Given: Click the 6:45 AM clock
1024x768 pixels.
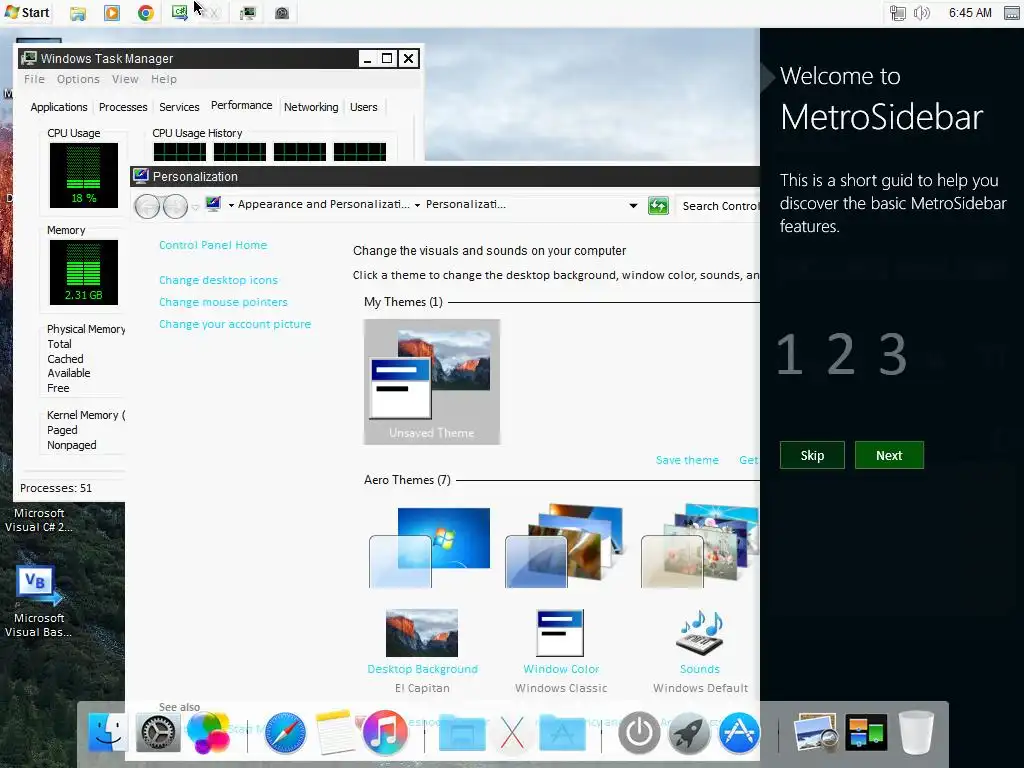Looking at the screenshot, I should 970,13.
